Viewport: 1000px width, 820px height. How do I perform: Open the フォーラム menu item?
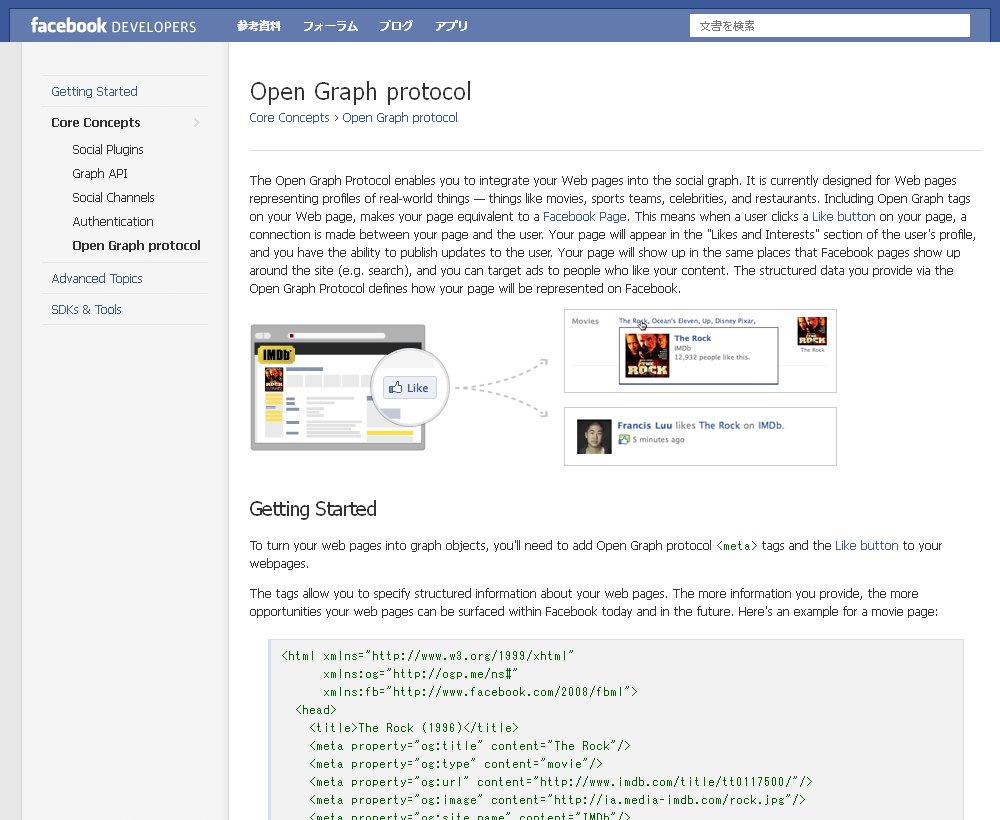[x=330, y=26]
